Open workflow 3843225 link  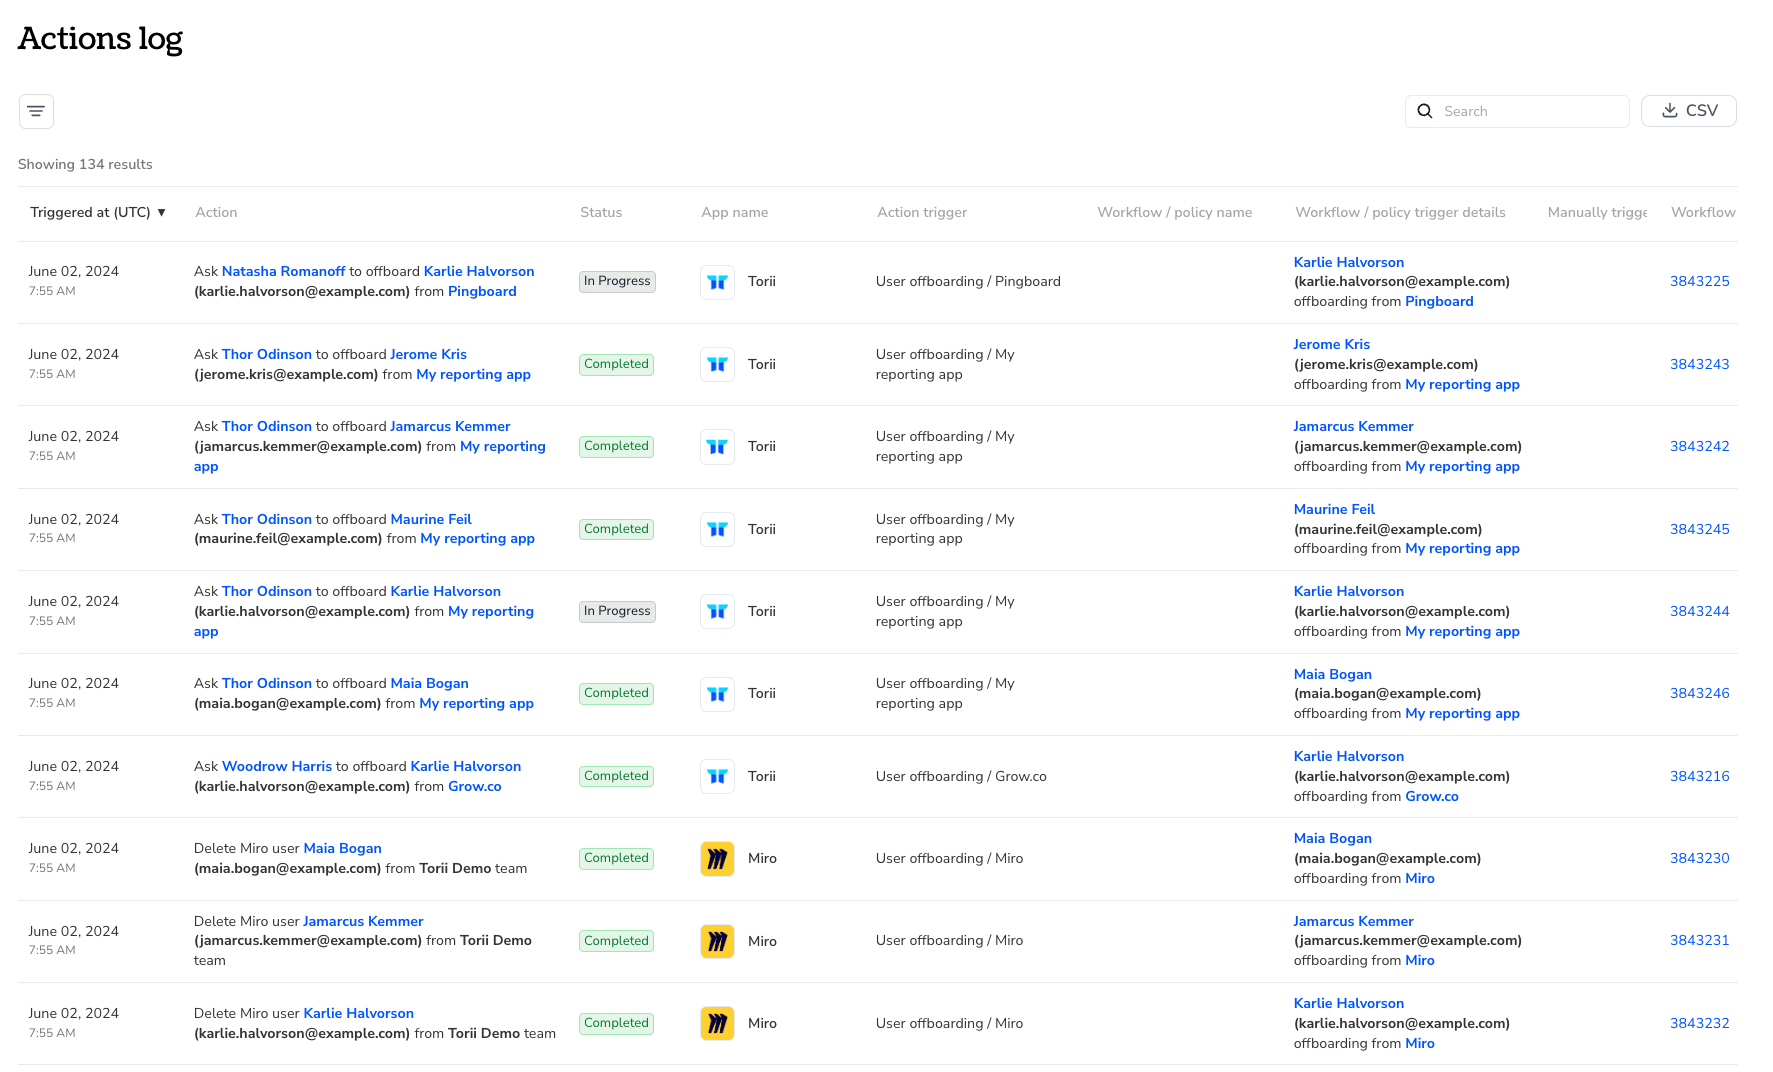pyautogui.click(x=1699, y=281)
